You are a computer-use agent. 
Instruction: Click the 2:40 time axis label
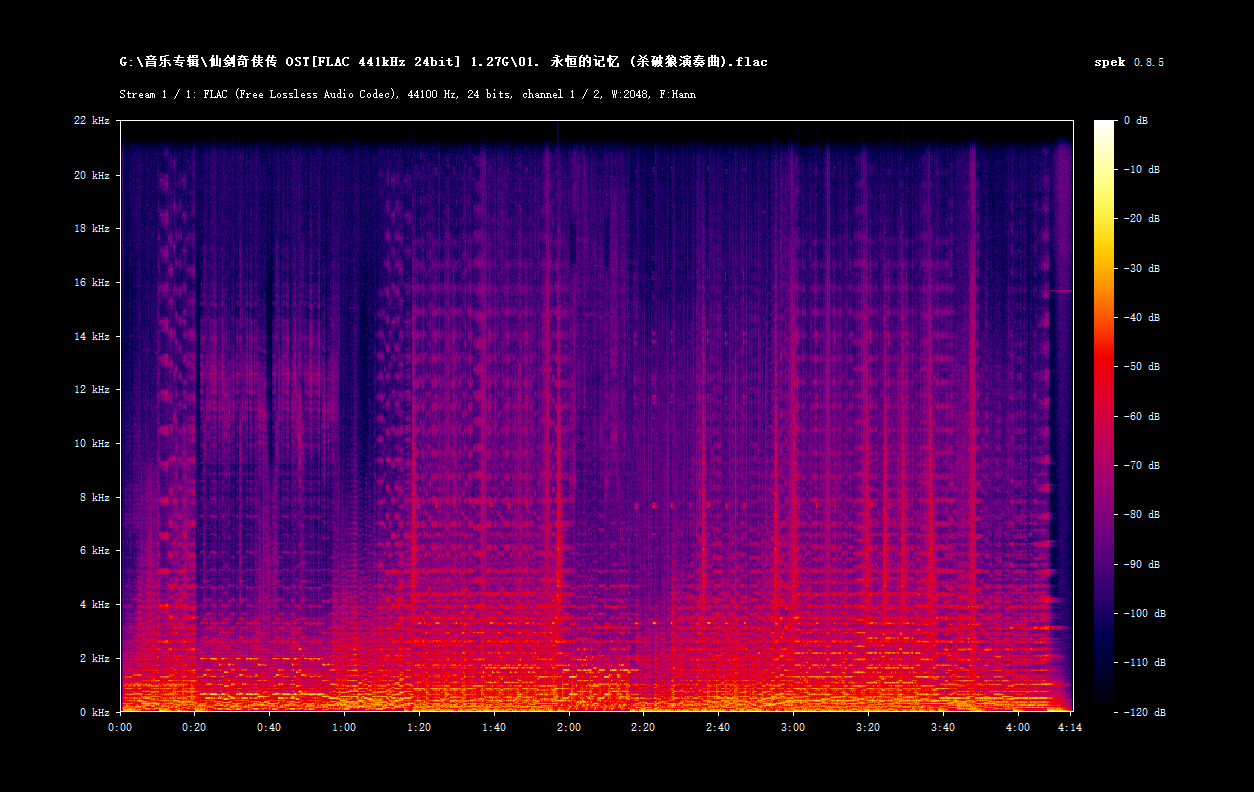(x=718, y=727)
